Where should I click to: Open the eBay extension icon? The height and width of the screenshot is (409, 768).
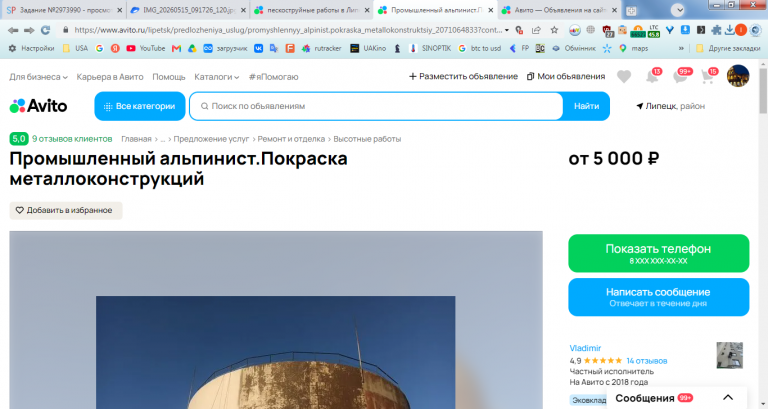[574, 30]
